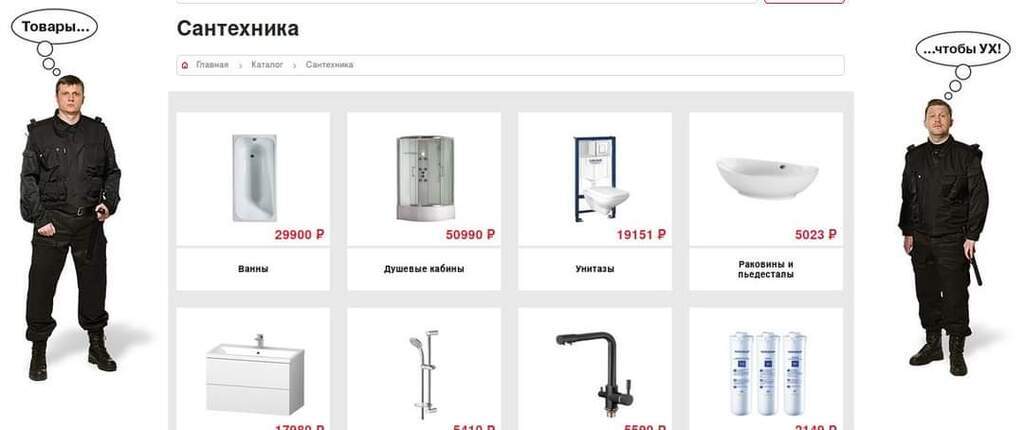Open the shower cabin product image

(425, 178)
